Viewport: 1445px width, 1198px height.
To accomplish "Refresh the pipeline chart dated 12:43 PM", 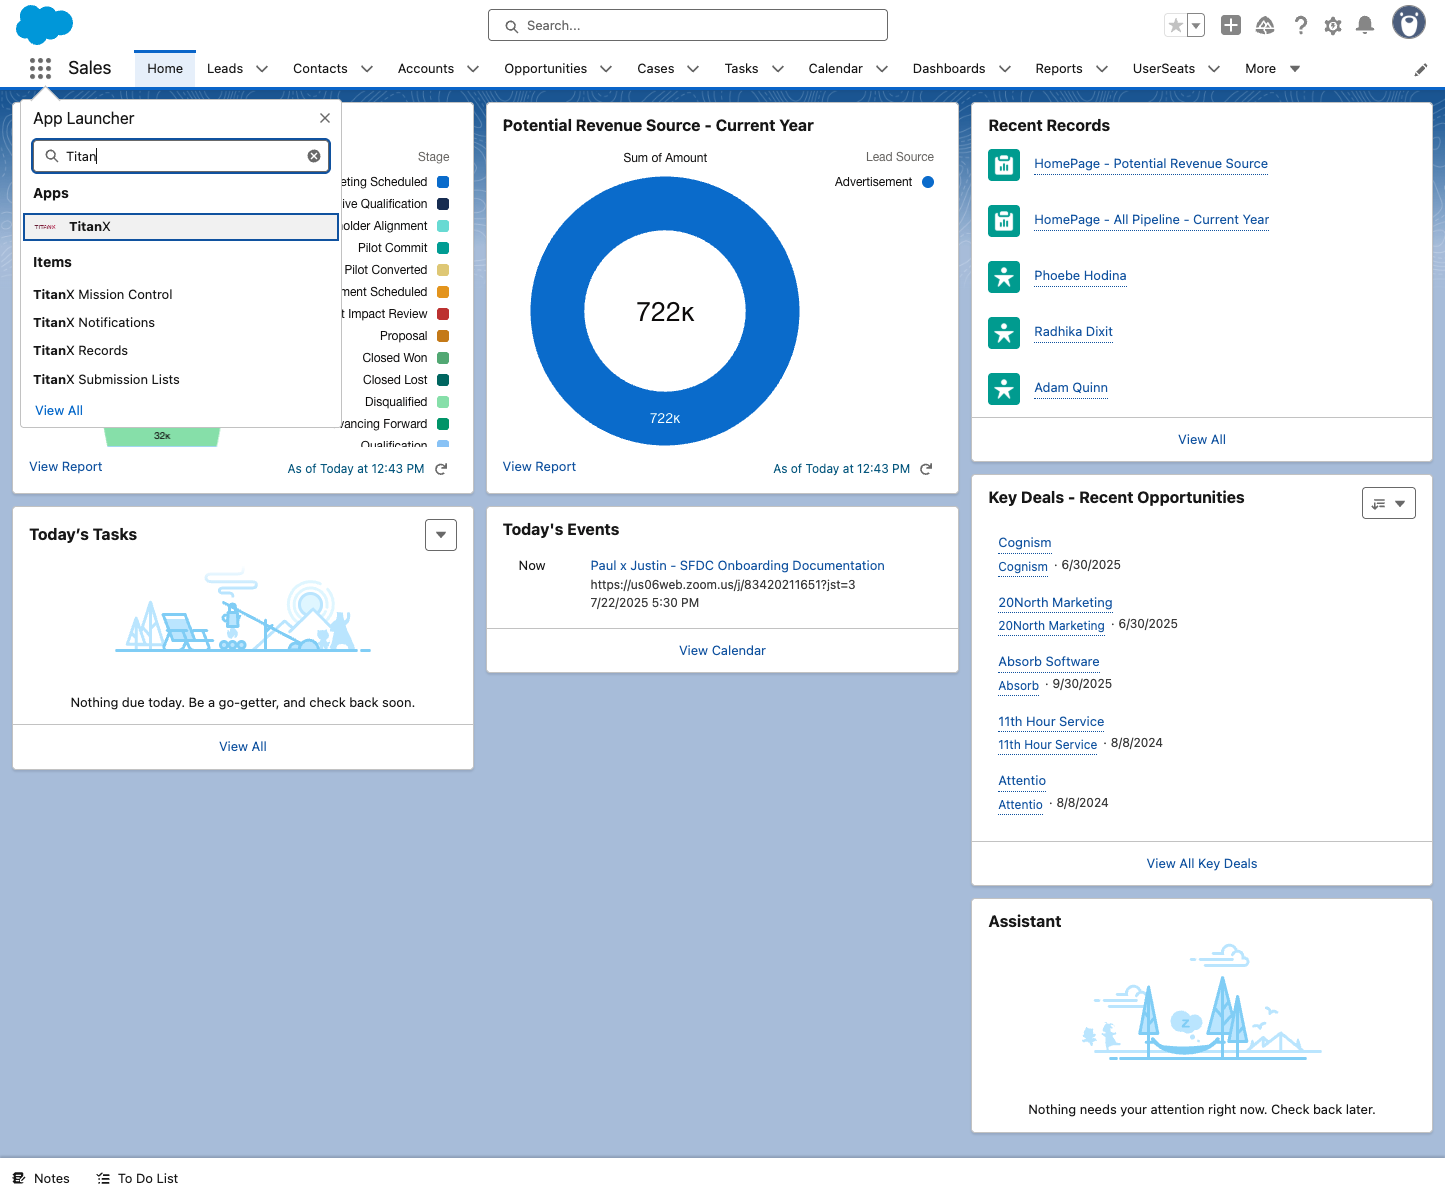I will pyautogui.click(x=441, y=469).
